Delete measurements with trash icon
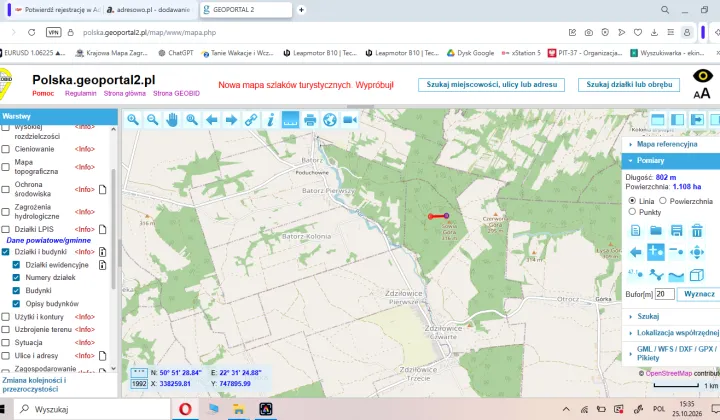Screen dimensions: 720x420 click(x=697, y=230)
